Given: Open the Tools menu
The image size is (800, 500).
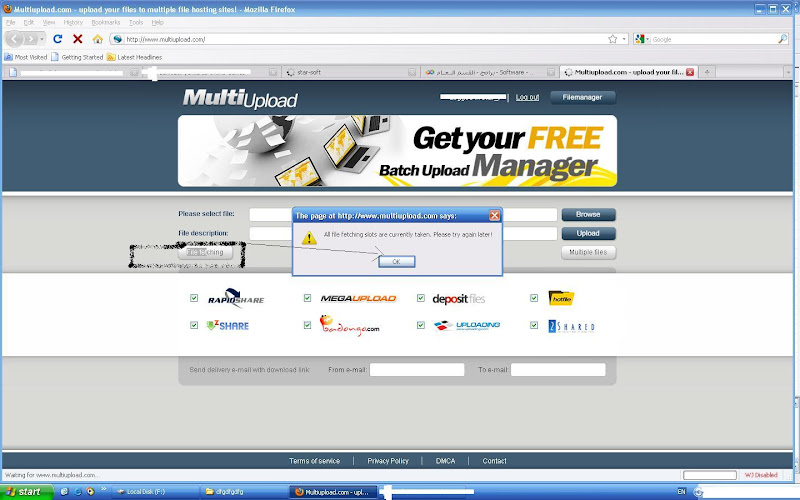Looking at the screenshot, I should pos(136,22).
